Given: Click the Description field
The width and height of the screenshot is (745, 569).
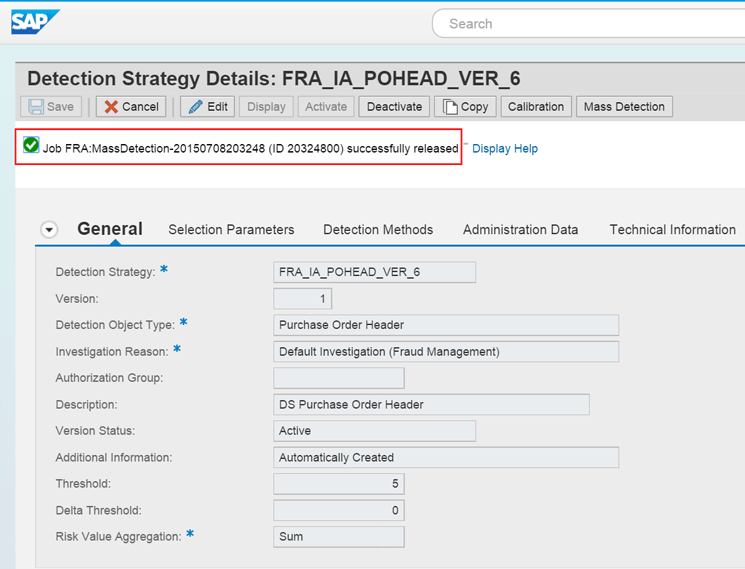Looking at the screenshot, I should [431, 404].
